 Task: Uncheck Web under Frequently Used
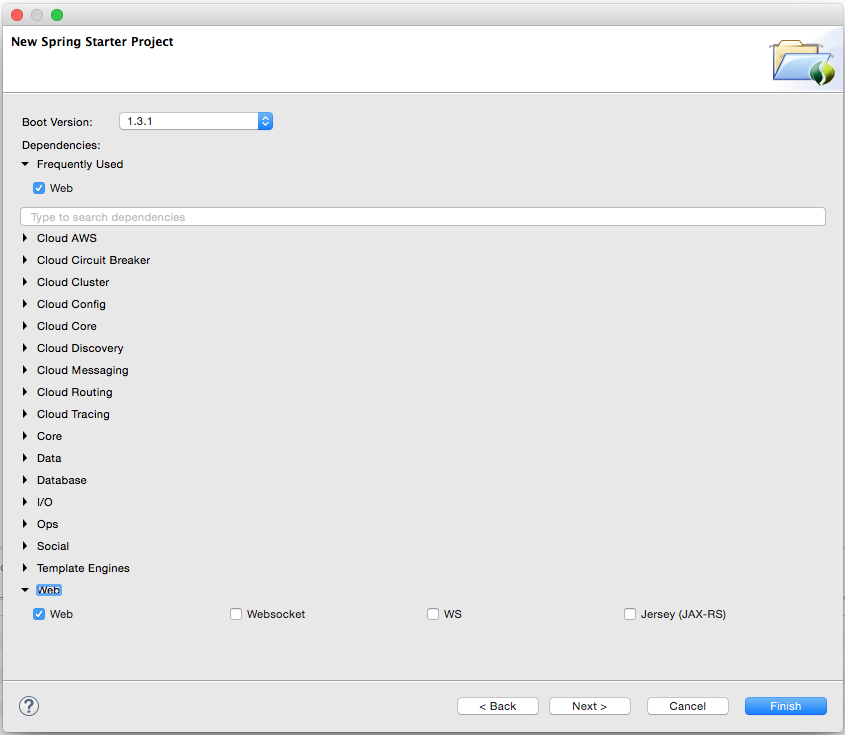coord(39,188)
